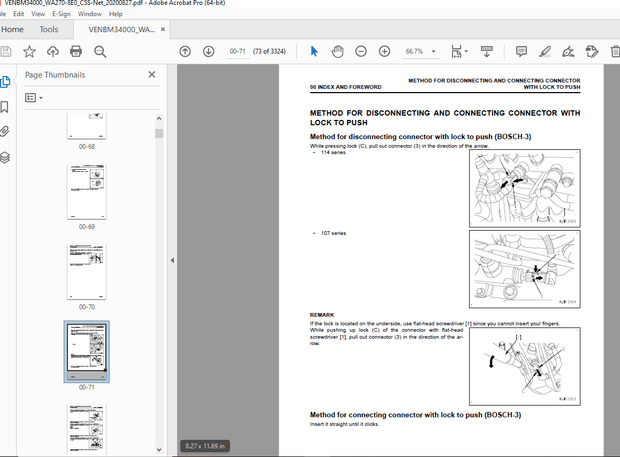Screen dimensions: 620x457
Task: Open the Help menu
Action: tap(115, 14)
